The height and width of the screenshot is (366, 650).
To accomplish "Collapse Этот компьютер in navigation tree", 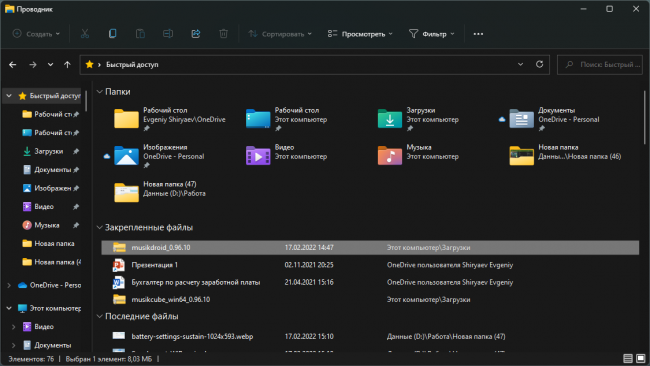I will coord(9,308).
